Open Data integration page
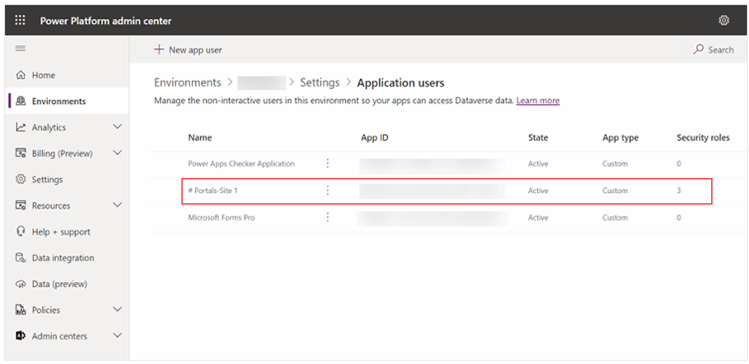Image resolution: width=749 pixels, height=364 pixels. (66, 258)
